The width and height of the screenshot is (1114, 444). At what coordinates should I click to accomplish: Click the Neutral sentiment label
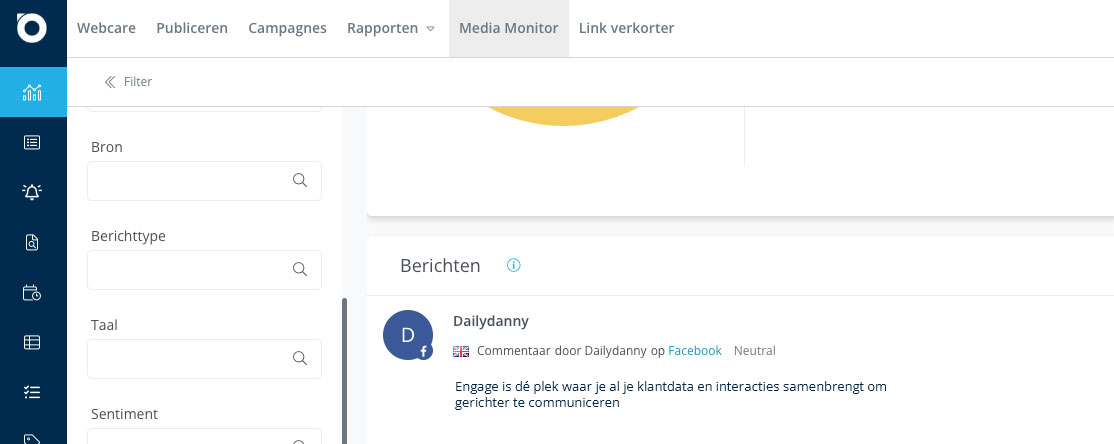click(x=755, y=350)
